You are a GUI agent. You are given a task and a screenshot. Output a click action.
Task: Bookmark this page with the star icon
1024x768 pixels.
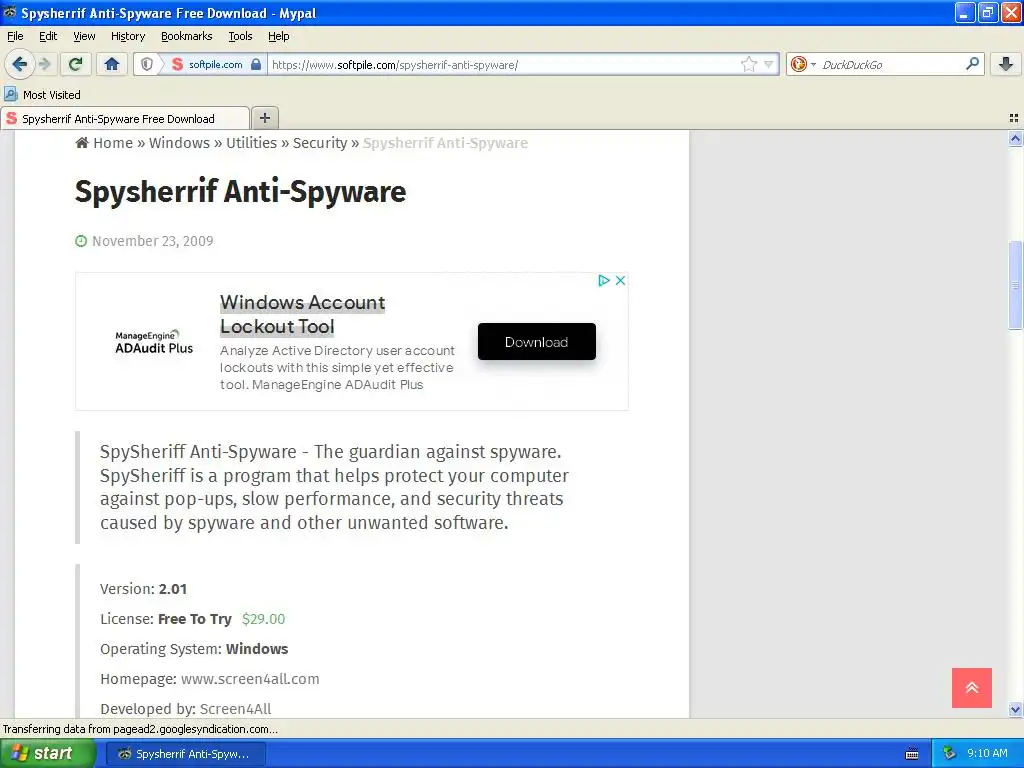tap(748, 64)
